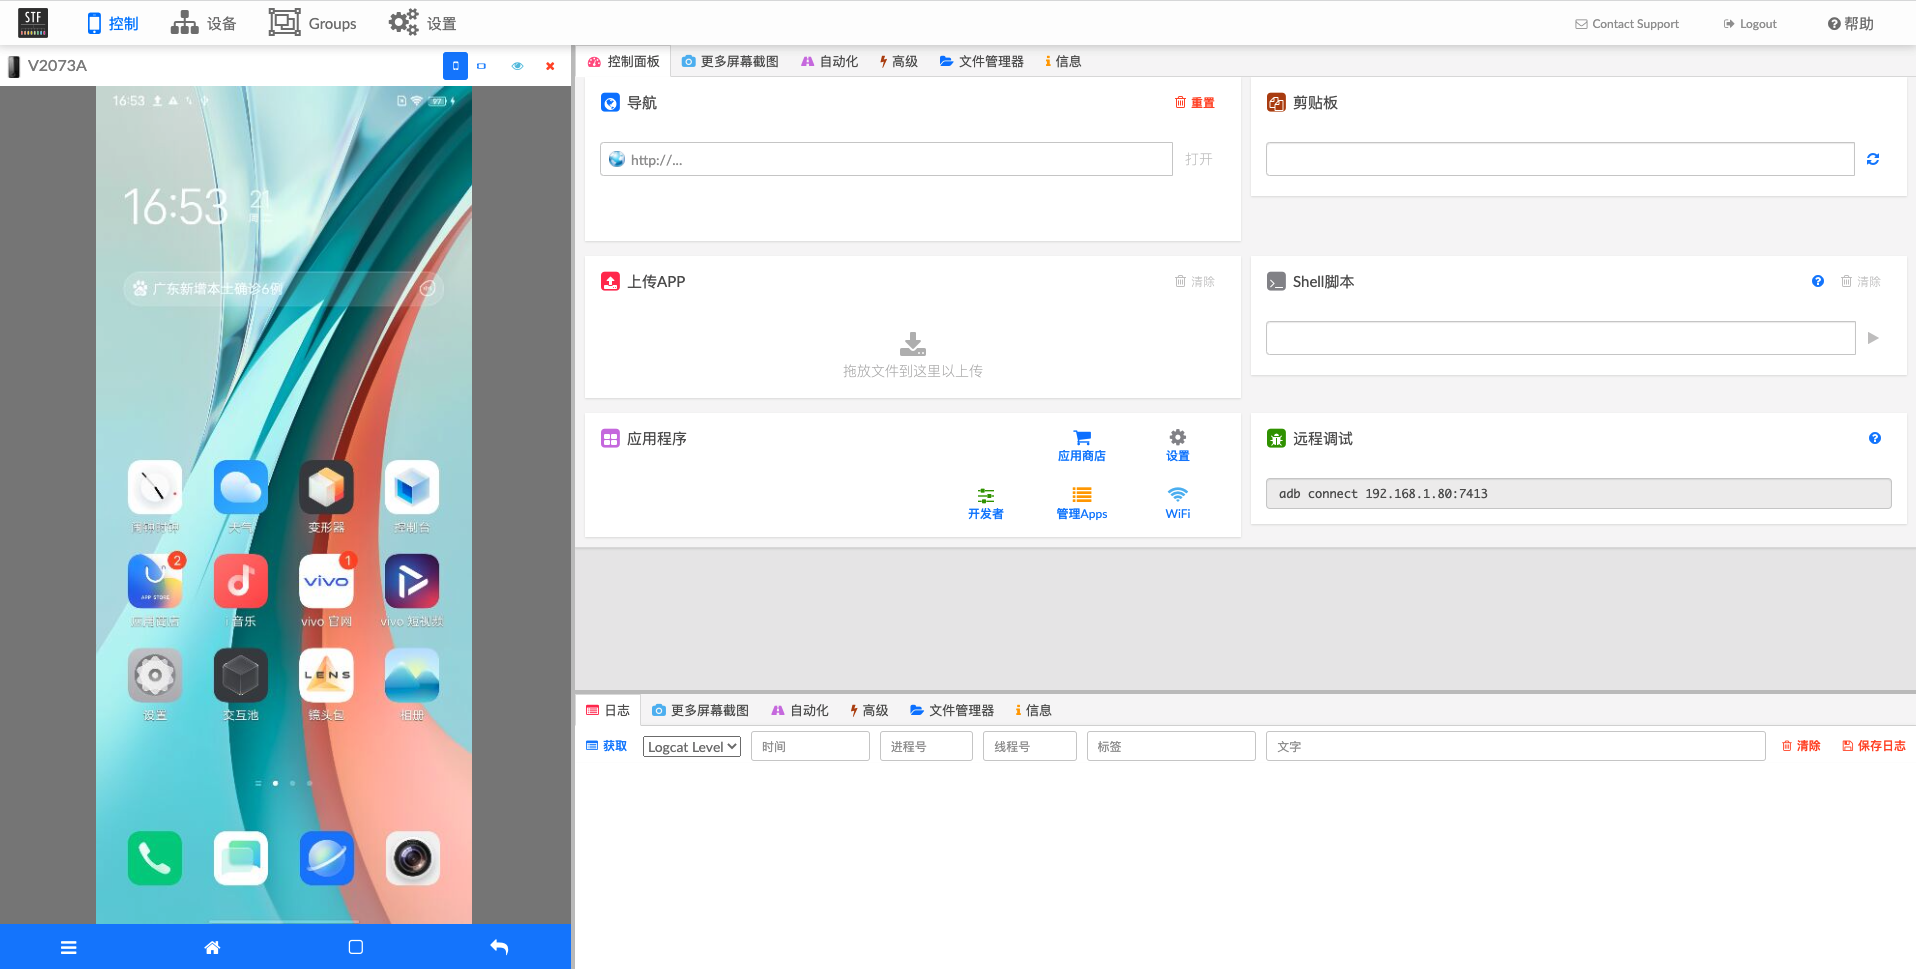The width and height of the screenshot is (1916, 969).
Task: Open the LENS 镜头包 app
Action: 326,675
